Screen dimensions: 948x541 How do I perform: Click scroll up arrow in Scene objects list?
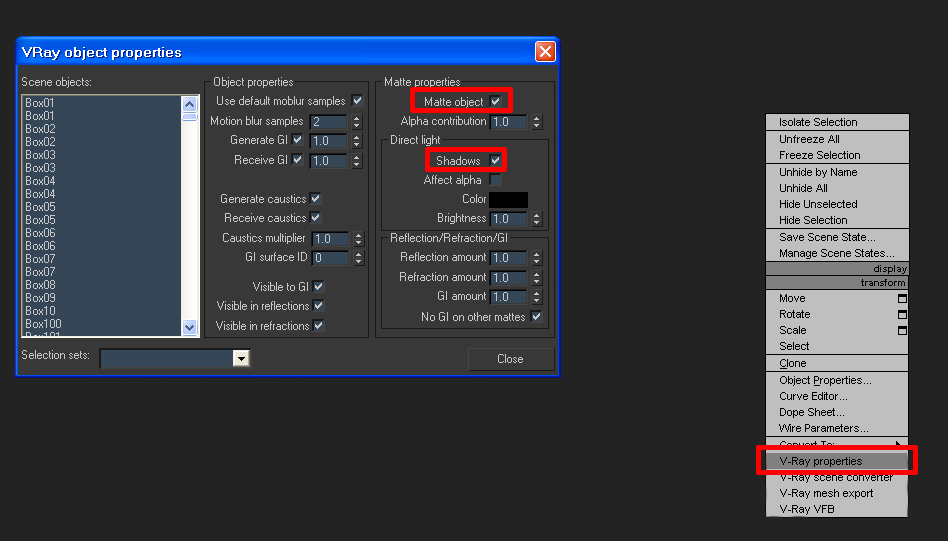tap(189, 104)
